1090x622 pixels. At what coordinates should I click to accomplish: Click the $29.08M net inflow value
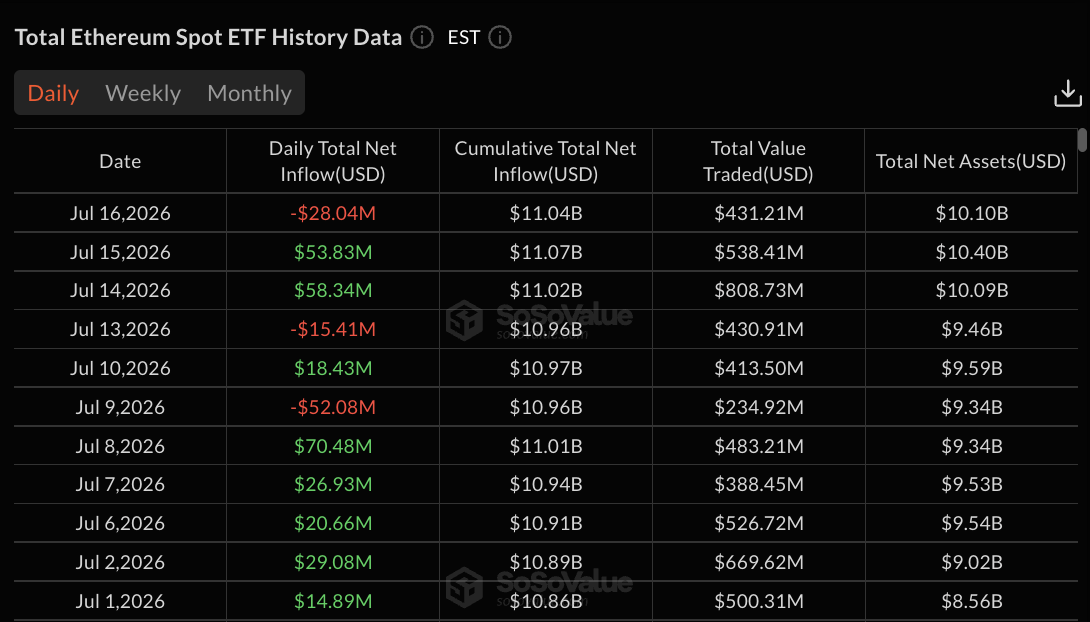pos(333,562)
